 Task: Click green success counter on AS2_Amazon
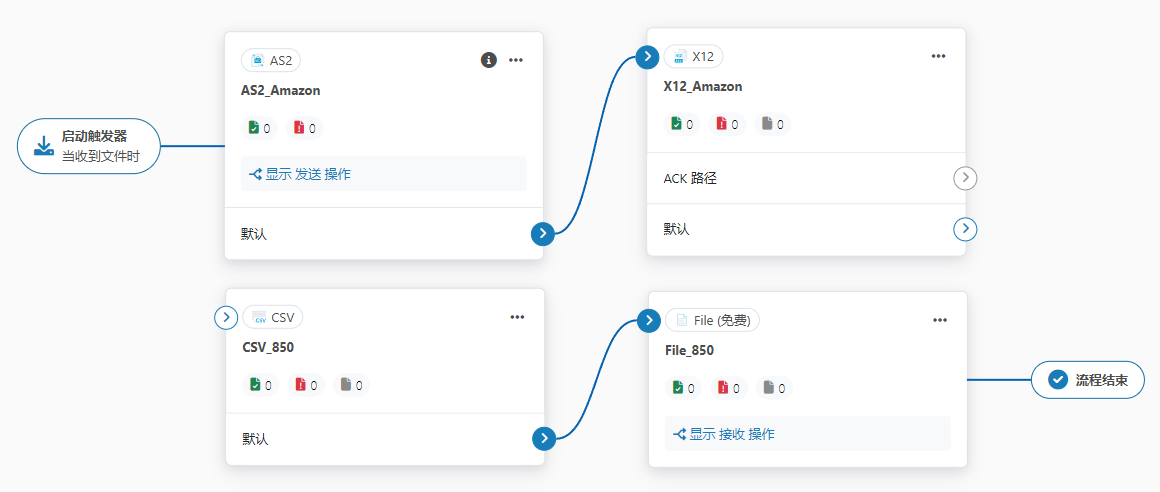point(260,128)
